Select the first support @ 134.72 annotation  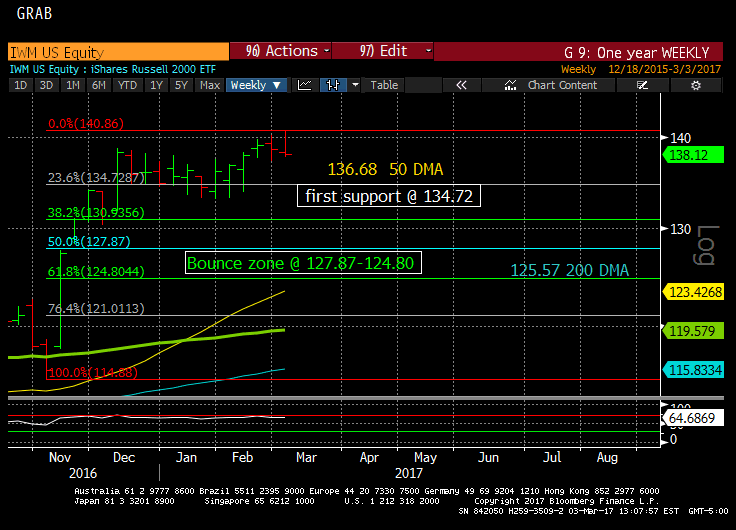[389, 196]
